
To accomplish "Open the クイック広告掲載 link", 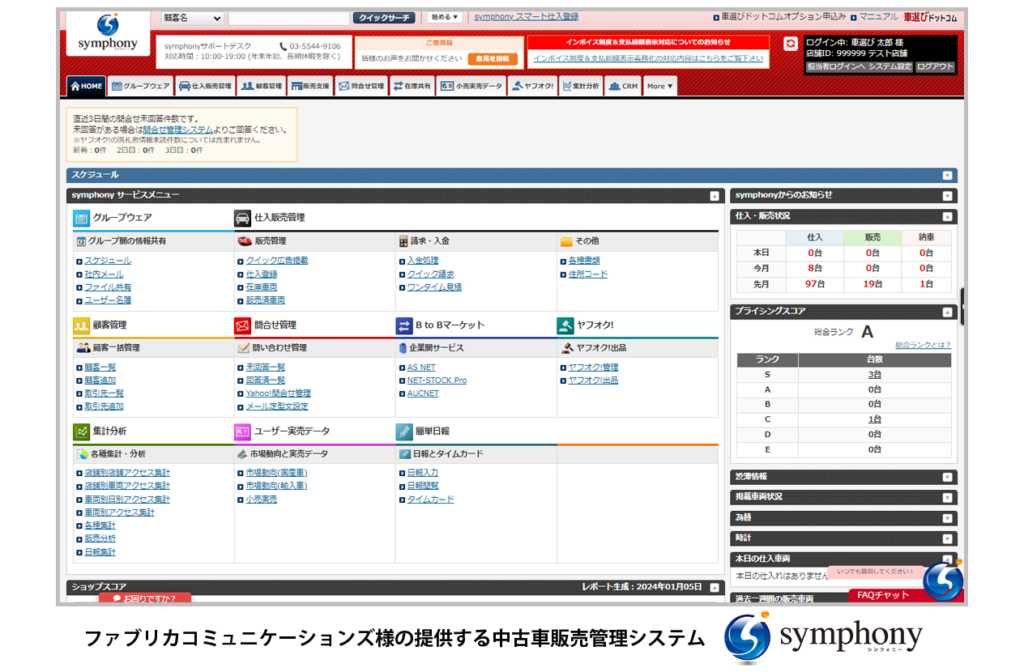I will click(277, 261).
